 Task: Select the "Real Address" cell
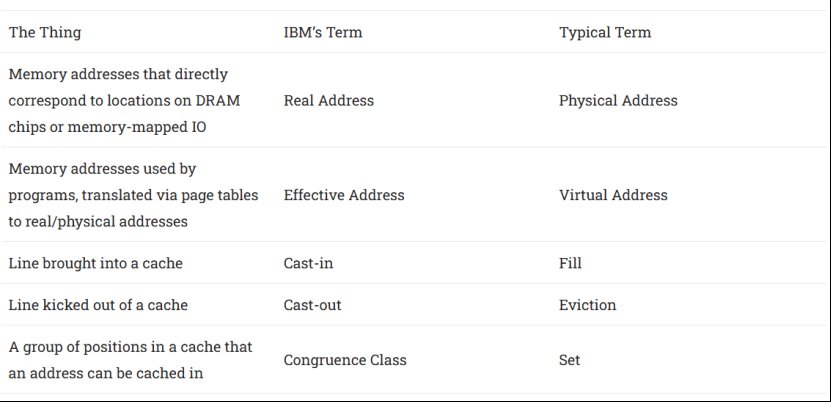coord(329,101)
